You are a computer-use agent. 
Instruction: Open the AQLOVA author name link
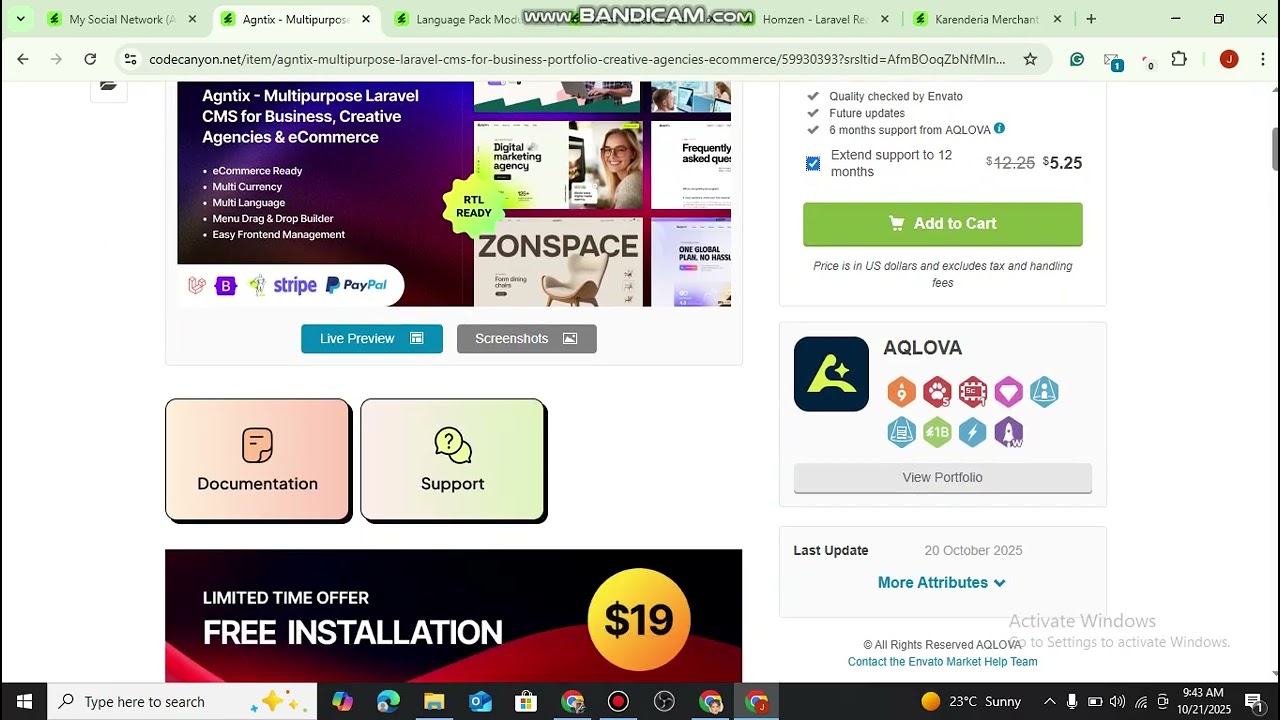click(923, 348)
